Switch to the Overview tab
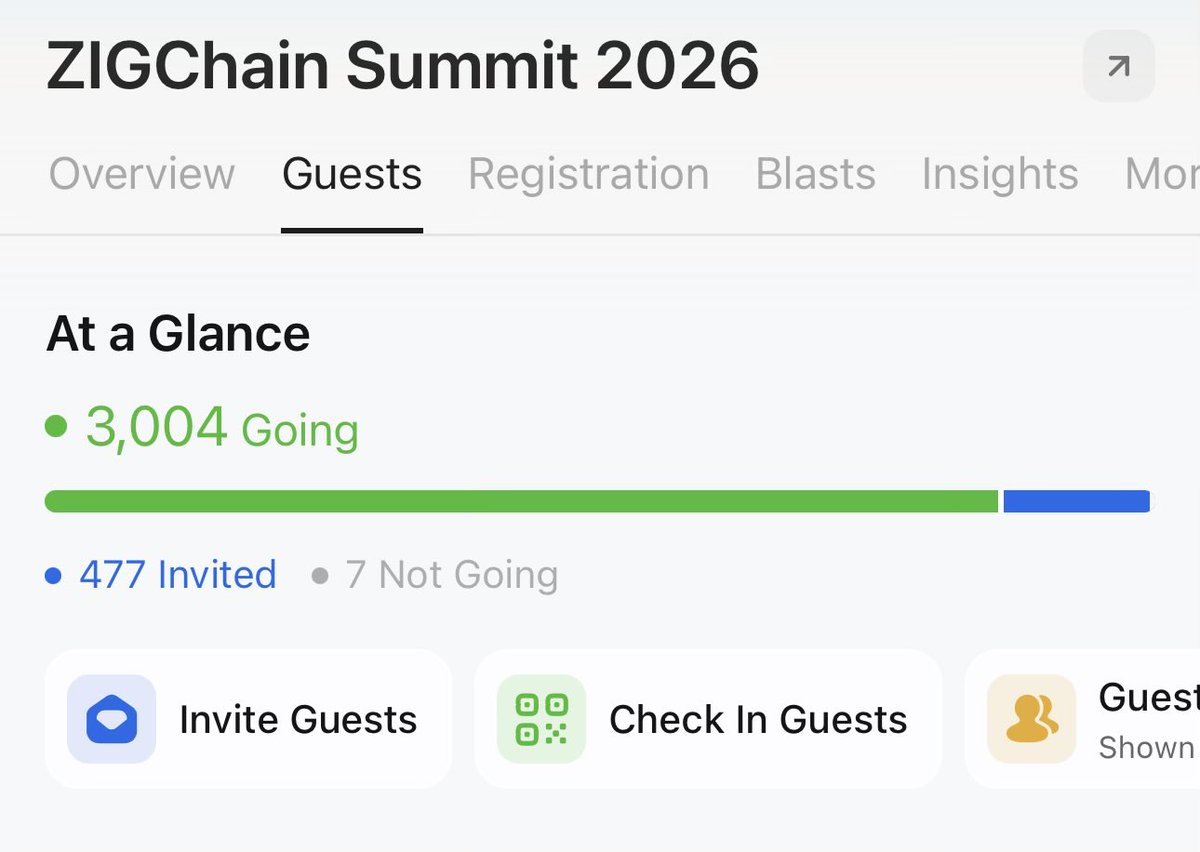 pos(141,174)
